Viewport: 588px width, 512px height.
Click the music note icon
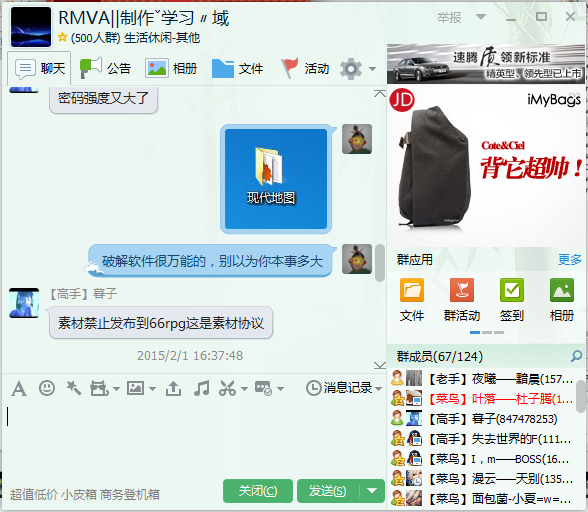pyautogui.click(x=202, y=388)
